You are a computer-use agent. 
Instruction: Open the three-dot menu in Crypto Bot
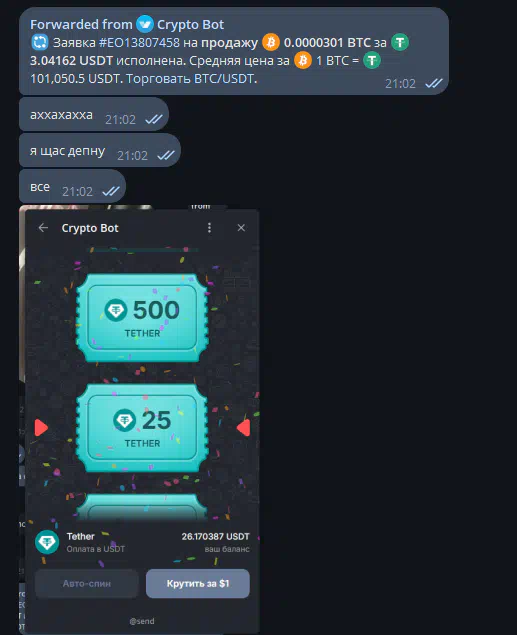click(x=209, y=228)
